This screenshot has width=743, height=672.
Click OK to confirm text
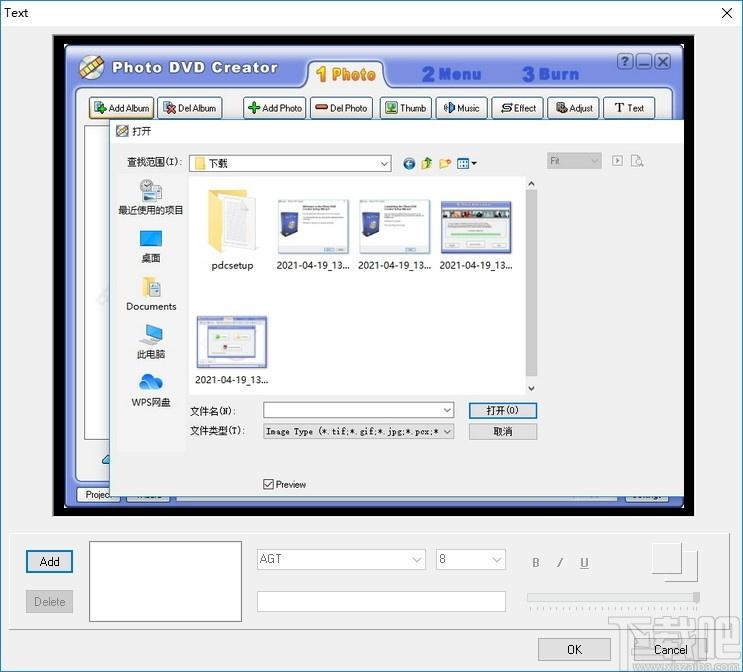[x=574, y=649]
